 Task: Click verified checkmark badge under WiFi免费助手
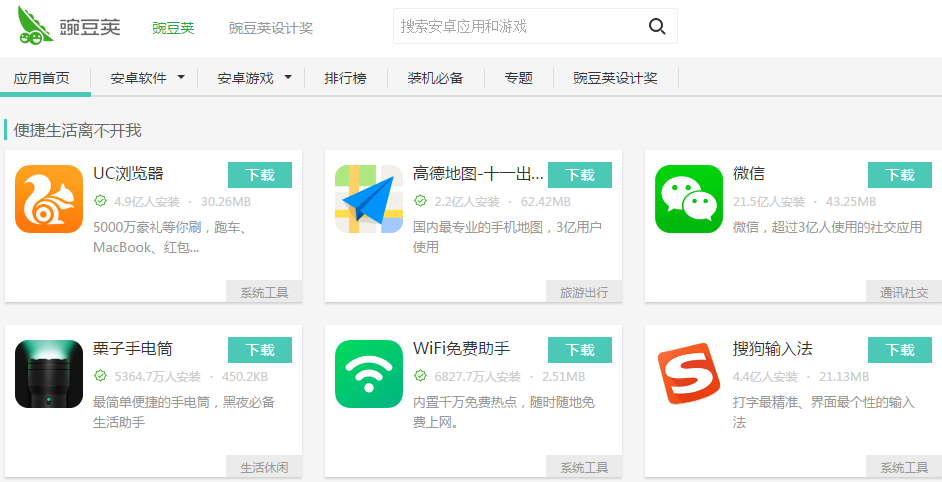point(420,376)
